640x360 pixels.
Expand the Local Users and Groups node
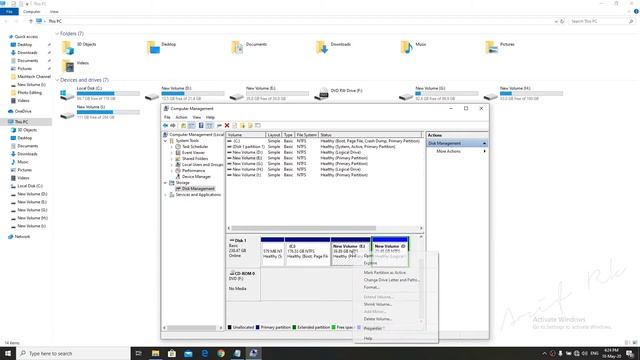coord(172,164)
